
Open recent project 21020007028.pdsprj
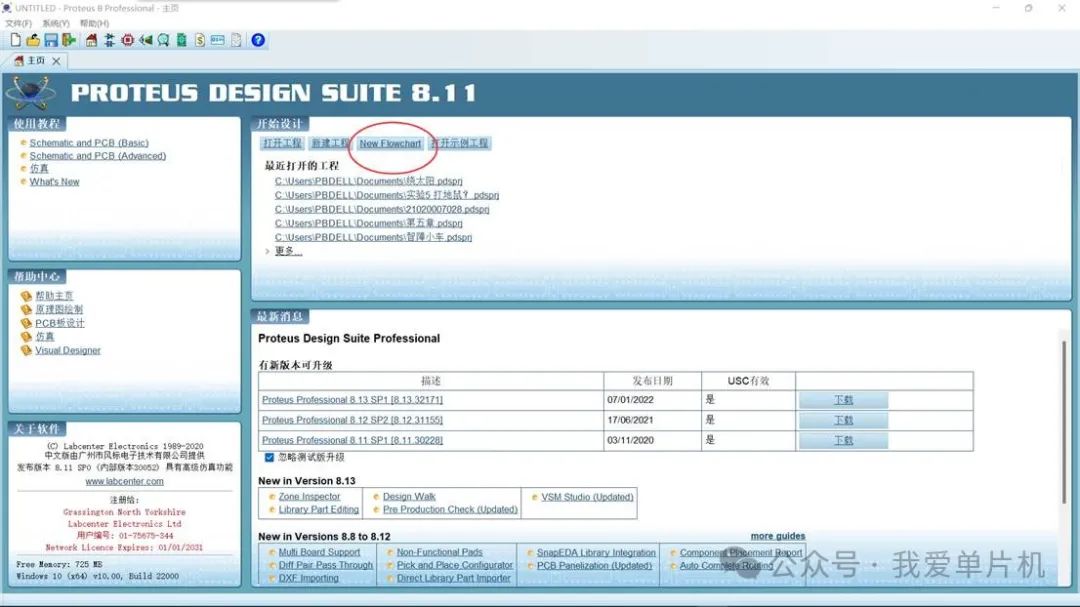(x=382, y=209)
